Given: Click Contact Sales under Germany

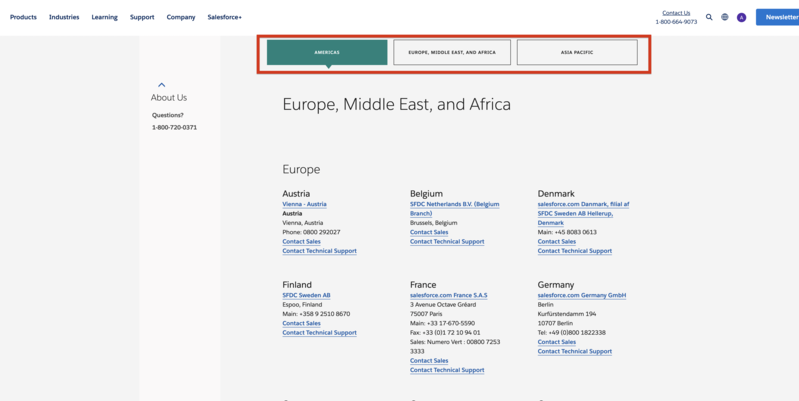Looking at the screenshot, I should [557, 342].
